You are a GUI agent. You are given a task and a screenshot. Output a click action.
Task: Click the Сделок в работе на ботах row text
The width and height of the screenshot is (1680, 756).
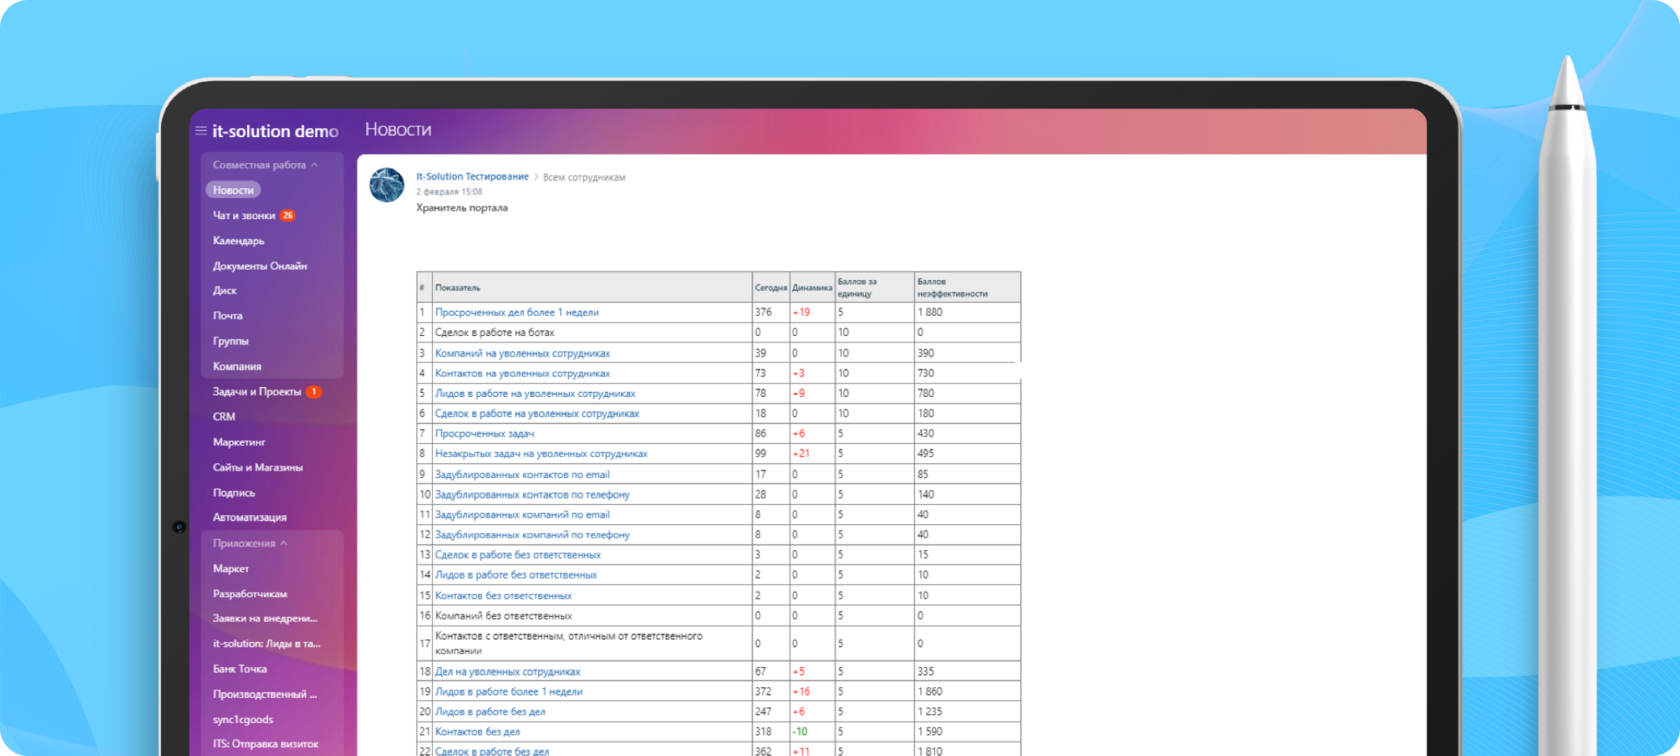[x=494, y=333]
